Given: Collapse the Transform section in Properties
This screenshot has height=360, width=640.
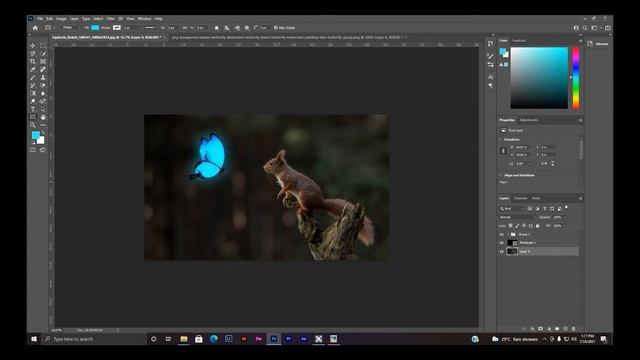Looking at the screenshot, I should tap(501, 140).
